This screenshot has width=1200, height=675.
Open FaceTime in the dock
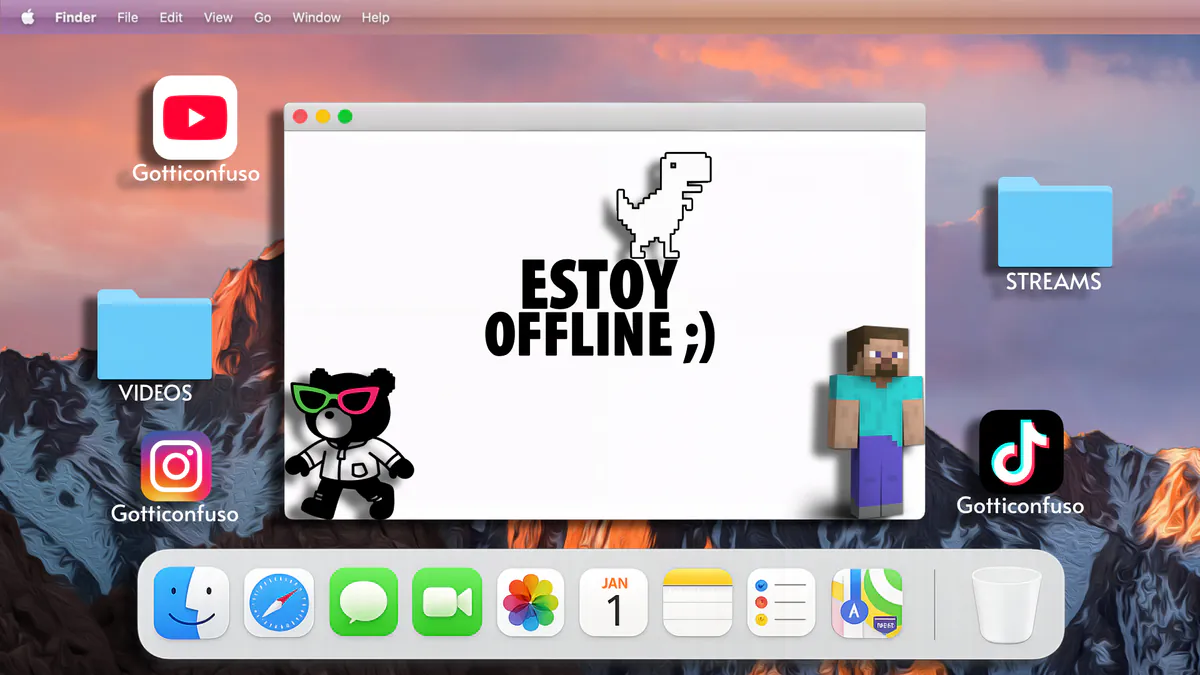[x=448, y=604]
